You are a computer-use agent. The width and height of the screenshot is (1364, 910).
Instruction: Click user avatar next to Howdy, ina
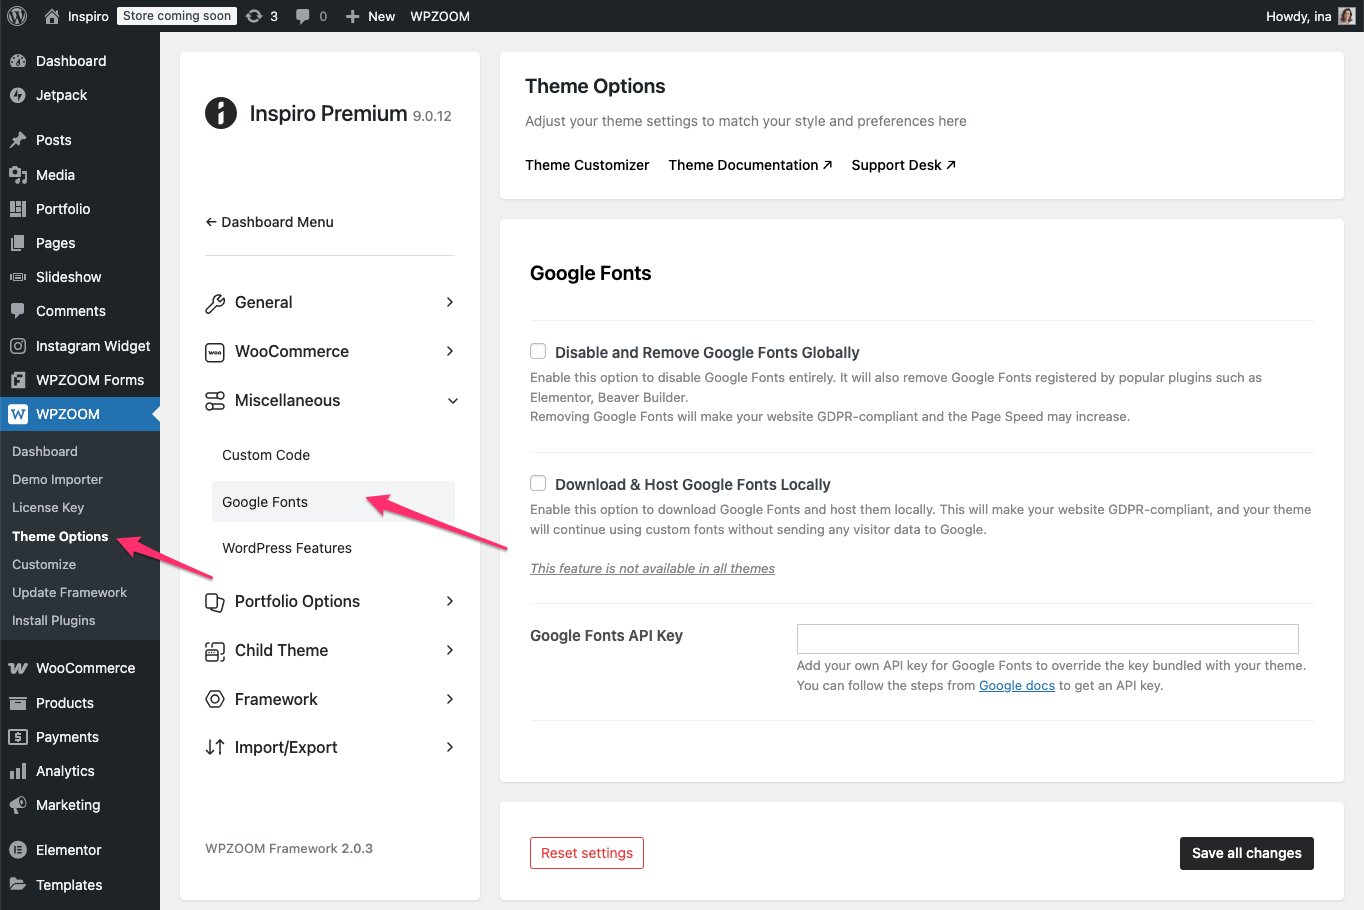point(1346,16)
